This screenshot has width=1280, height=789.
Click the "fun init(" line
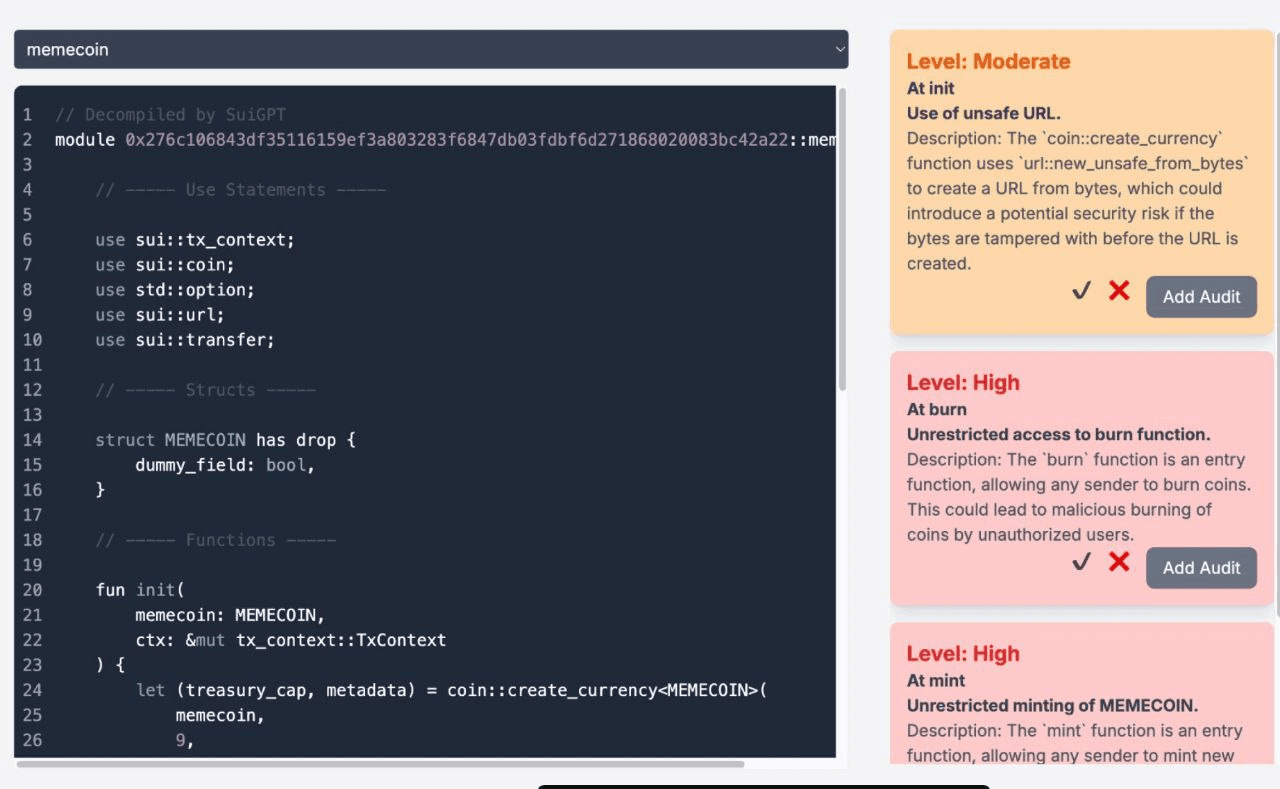coord(140,590)
